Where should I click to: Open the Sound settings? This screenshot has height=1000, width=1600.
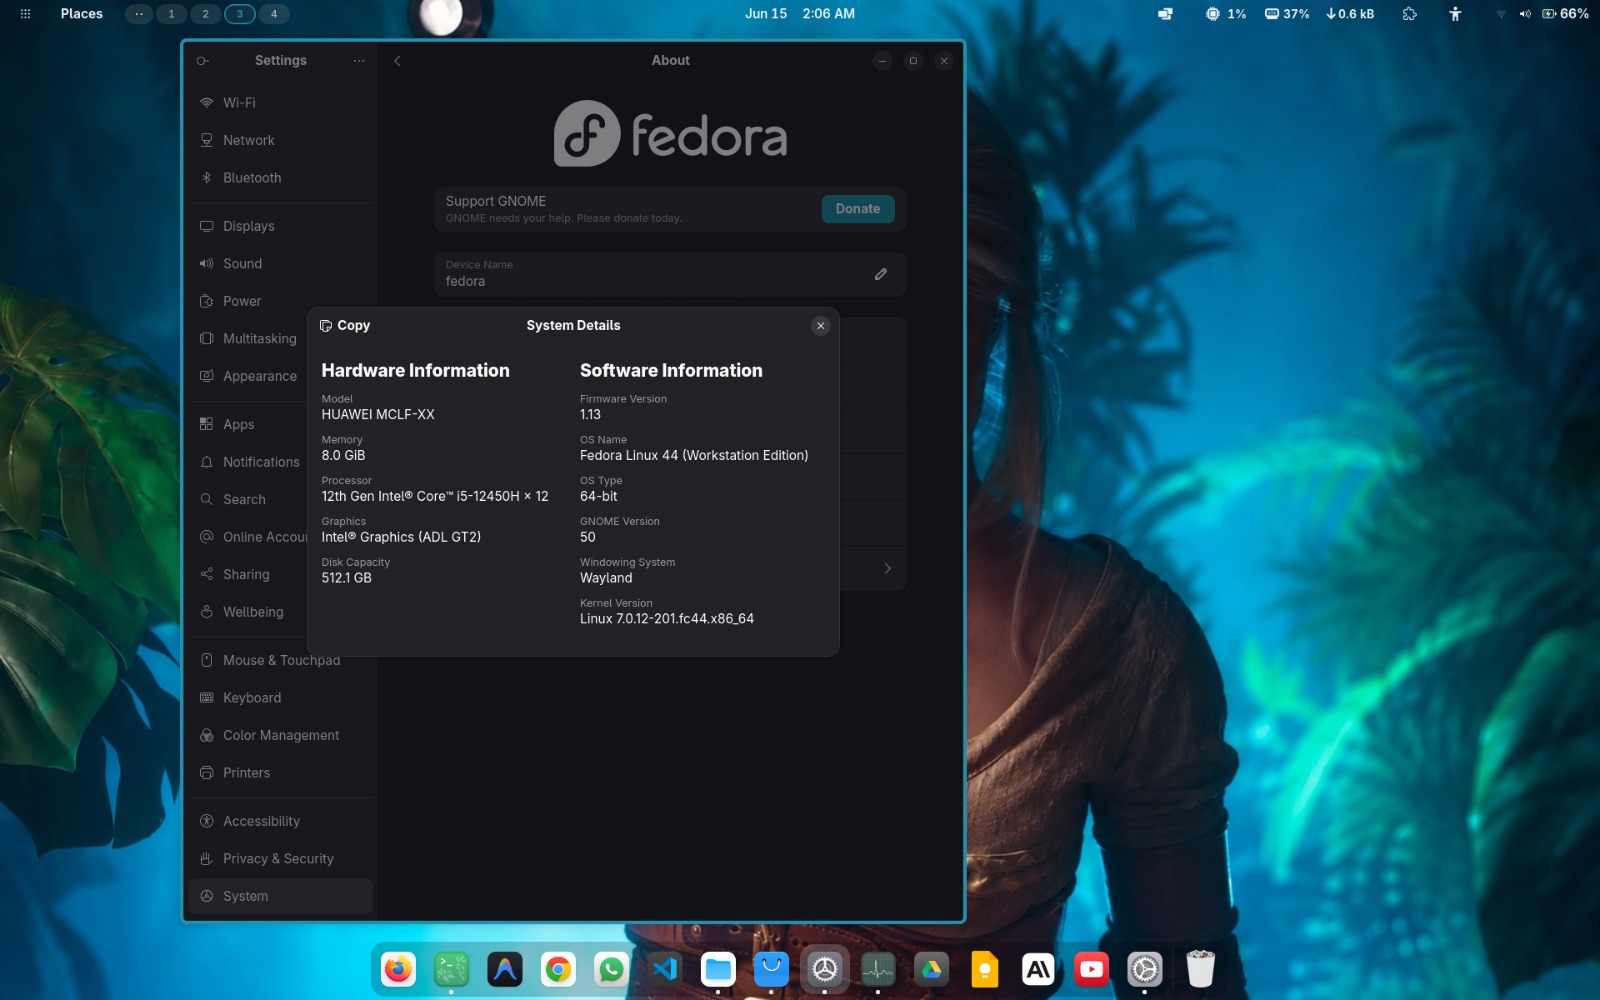coord(280,264)
